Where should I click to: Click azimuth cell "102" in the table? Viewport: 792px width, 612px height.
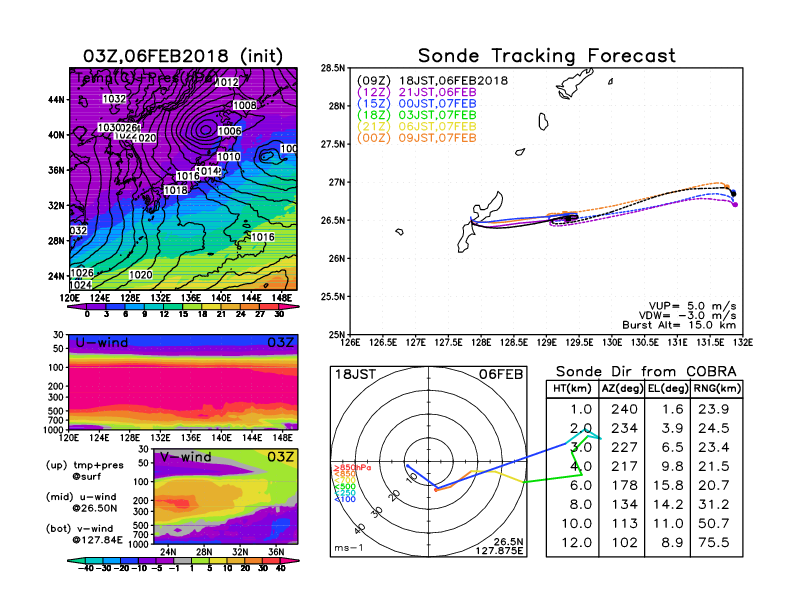pos(624,543)
